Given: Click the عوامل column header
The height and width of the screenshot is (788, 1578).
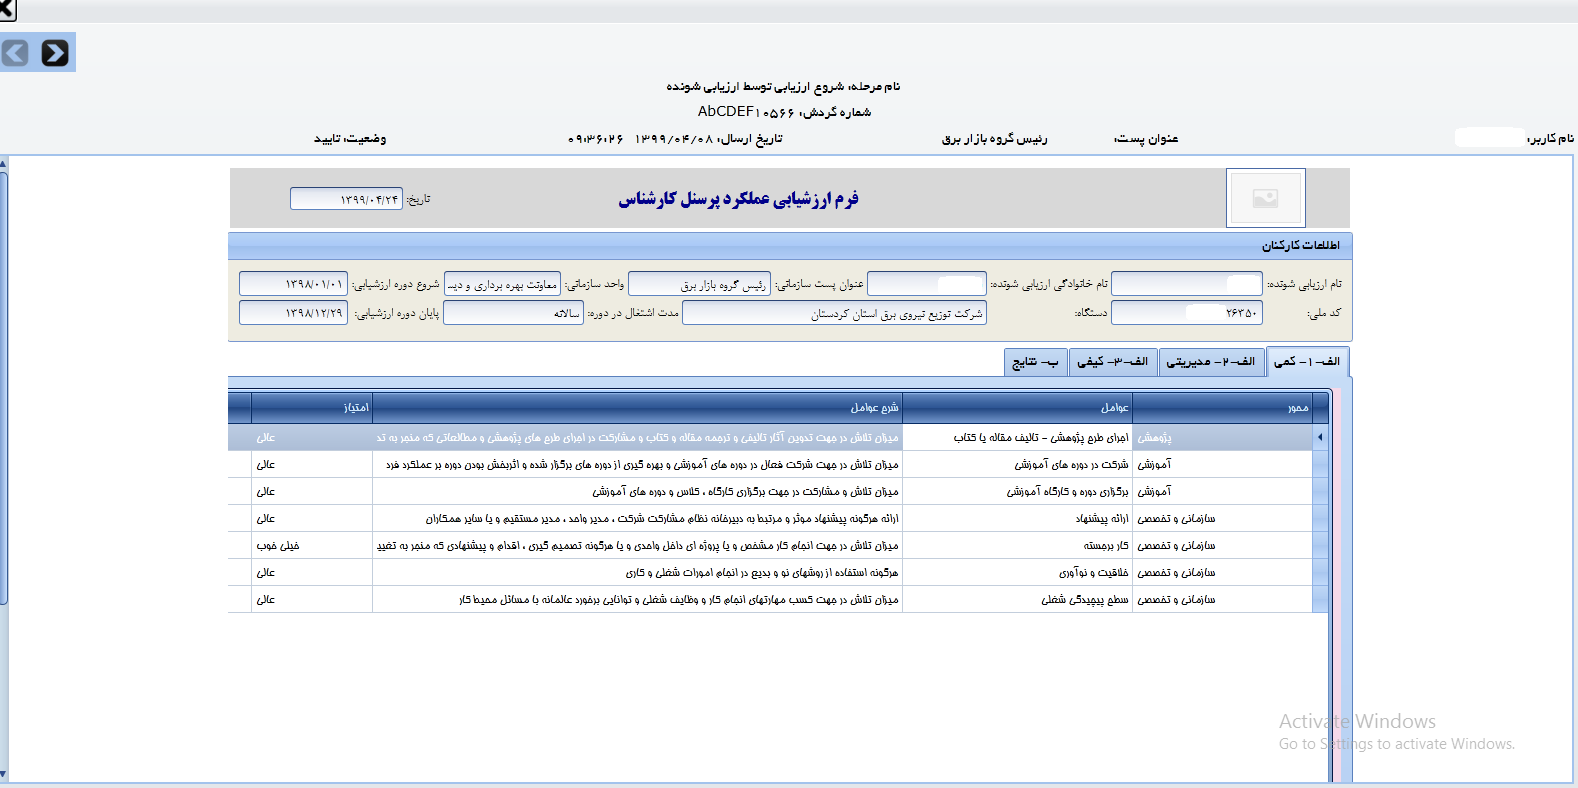Looking at the screenshot, I should point(1017,407).
